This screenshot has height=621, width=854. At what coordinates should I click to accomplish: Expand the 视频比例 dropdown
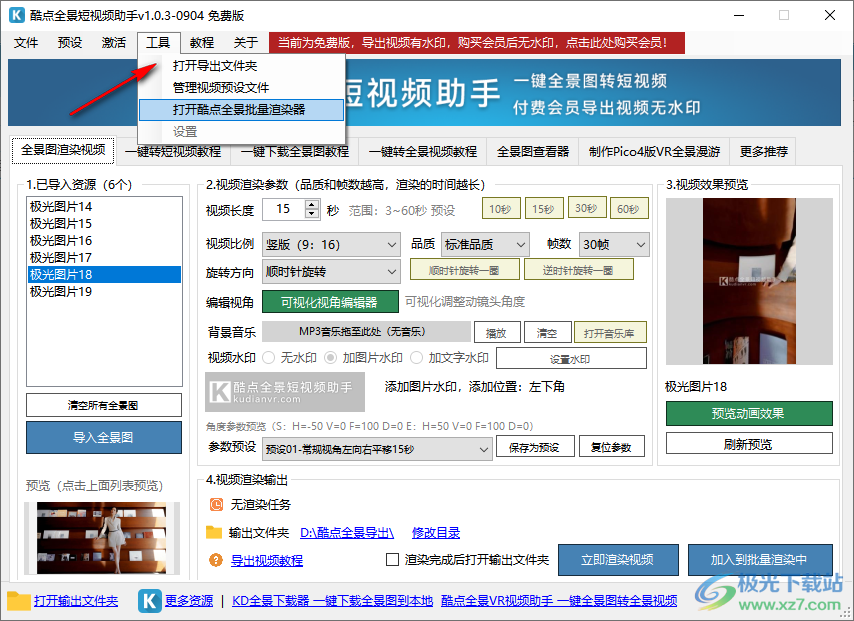click(x=331, y=244)
